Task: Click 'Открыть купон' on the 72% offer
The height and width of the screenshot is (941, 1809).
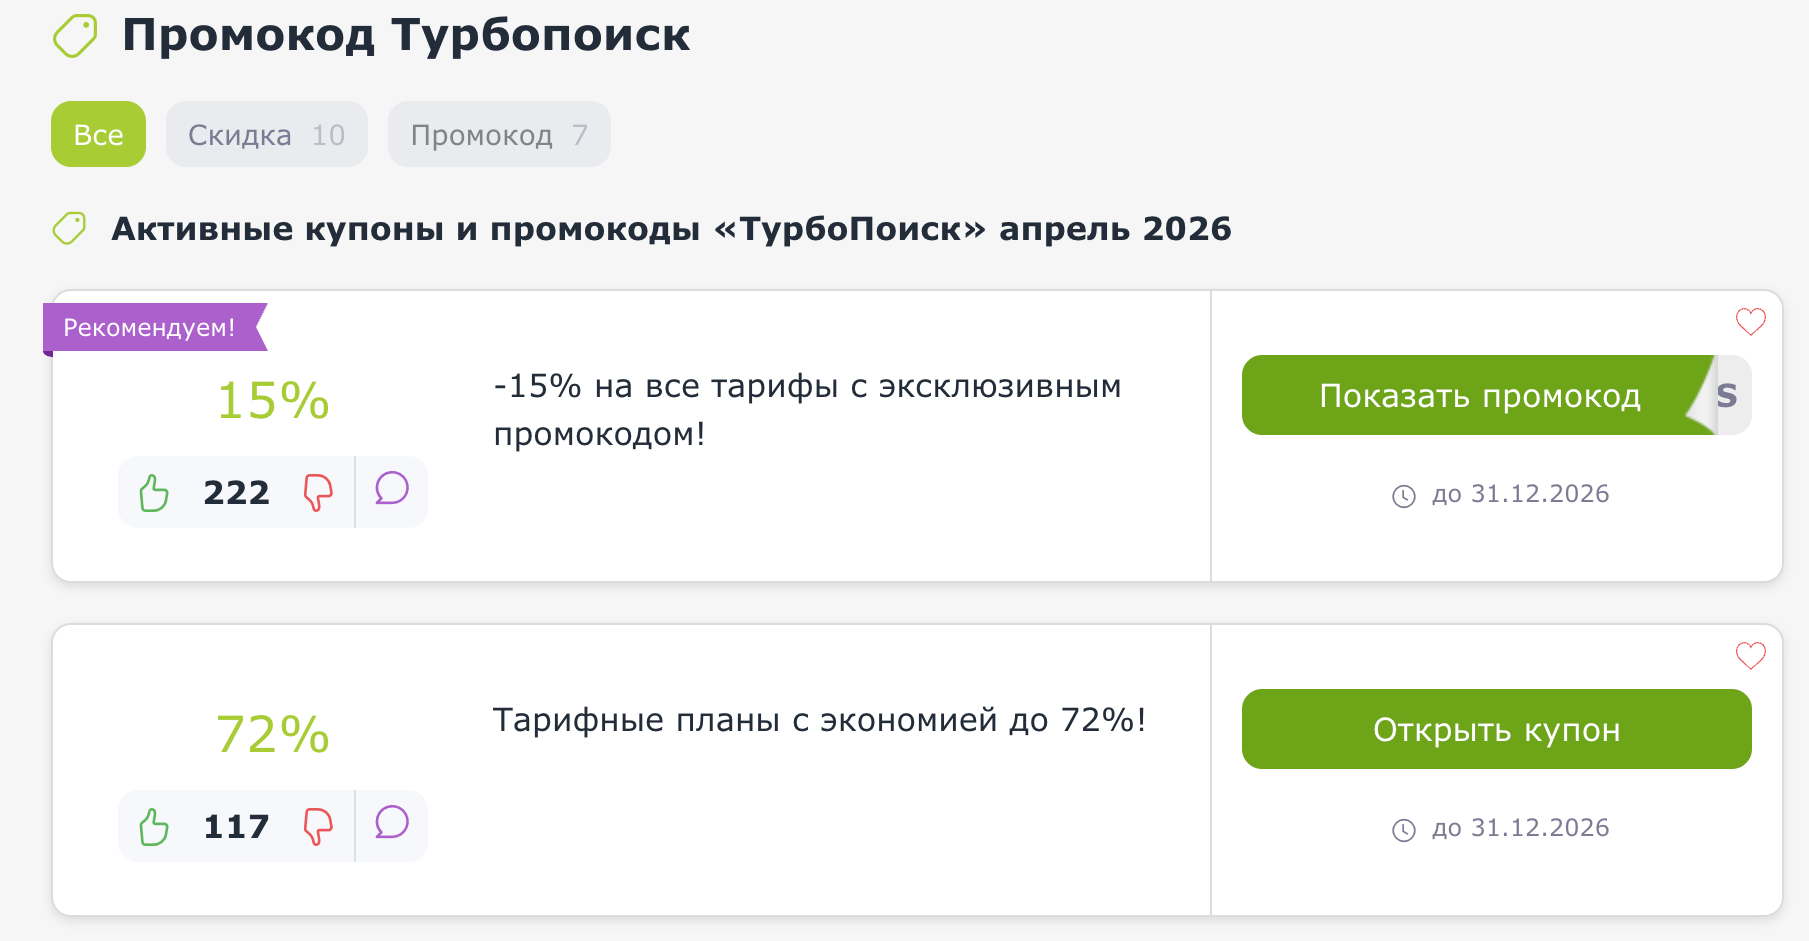Action: point(1496,729)
